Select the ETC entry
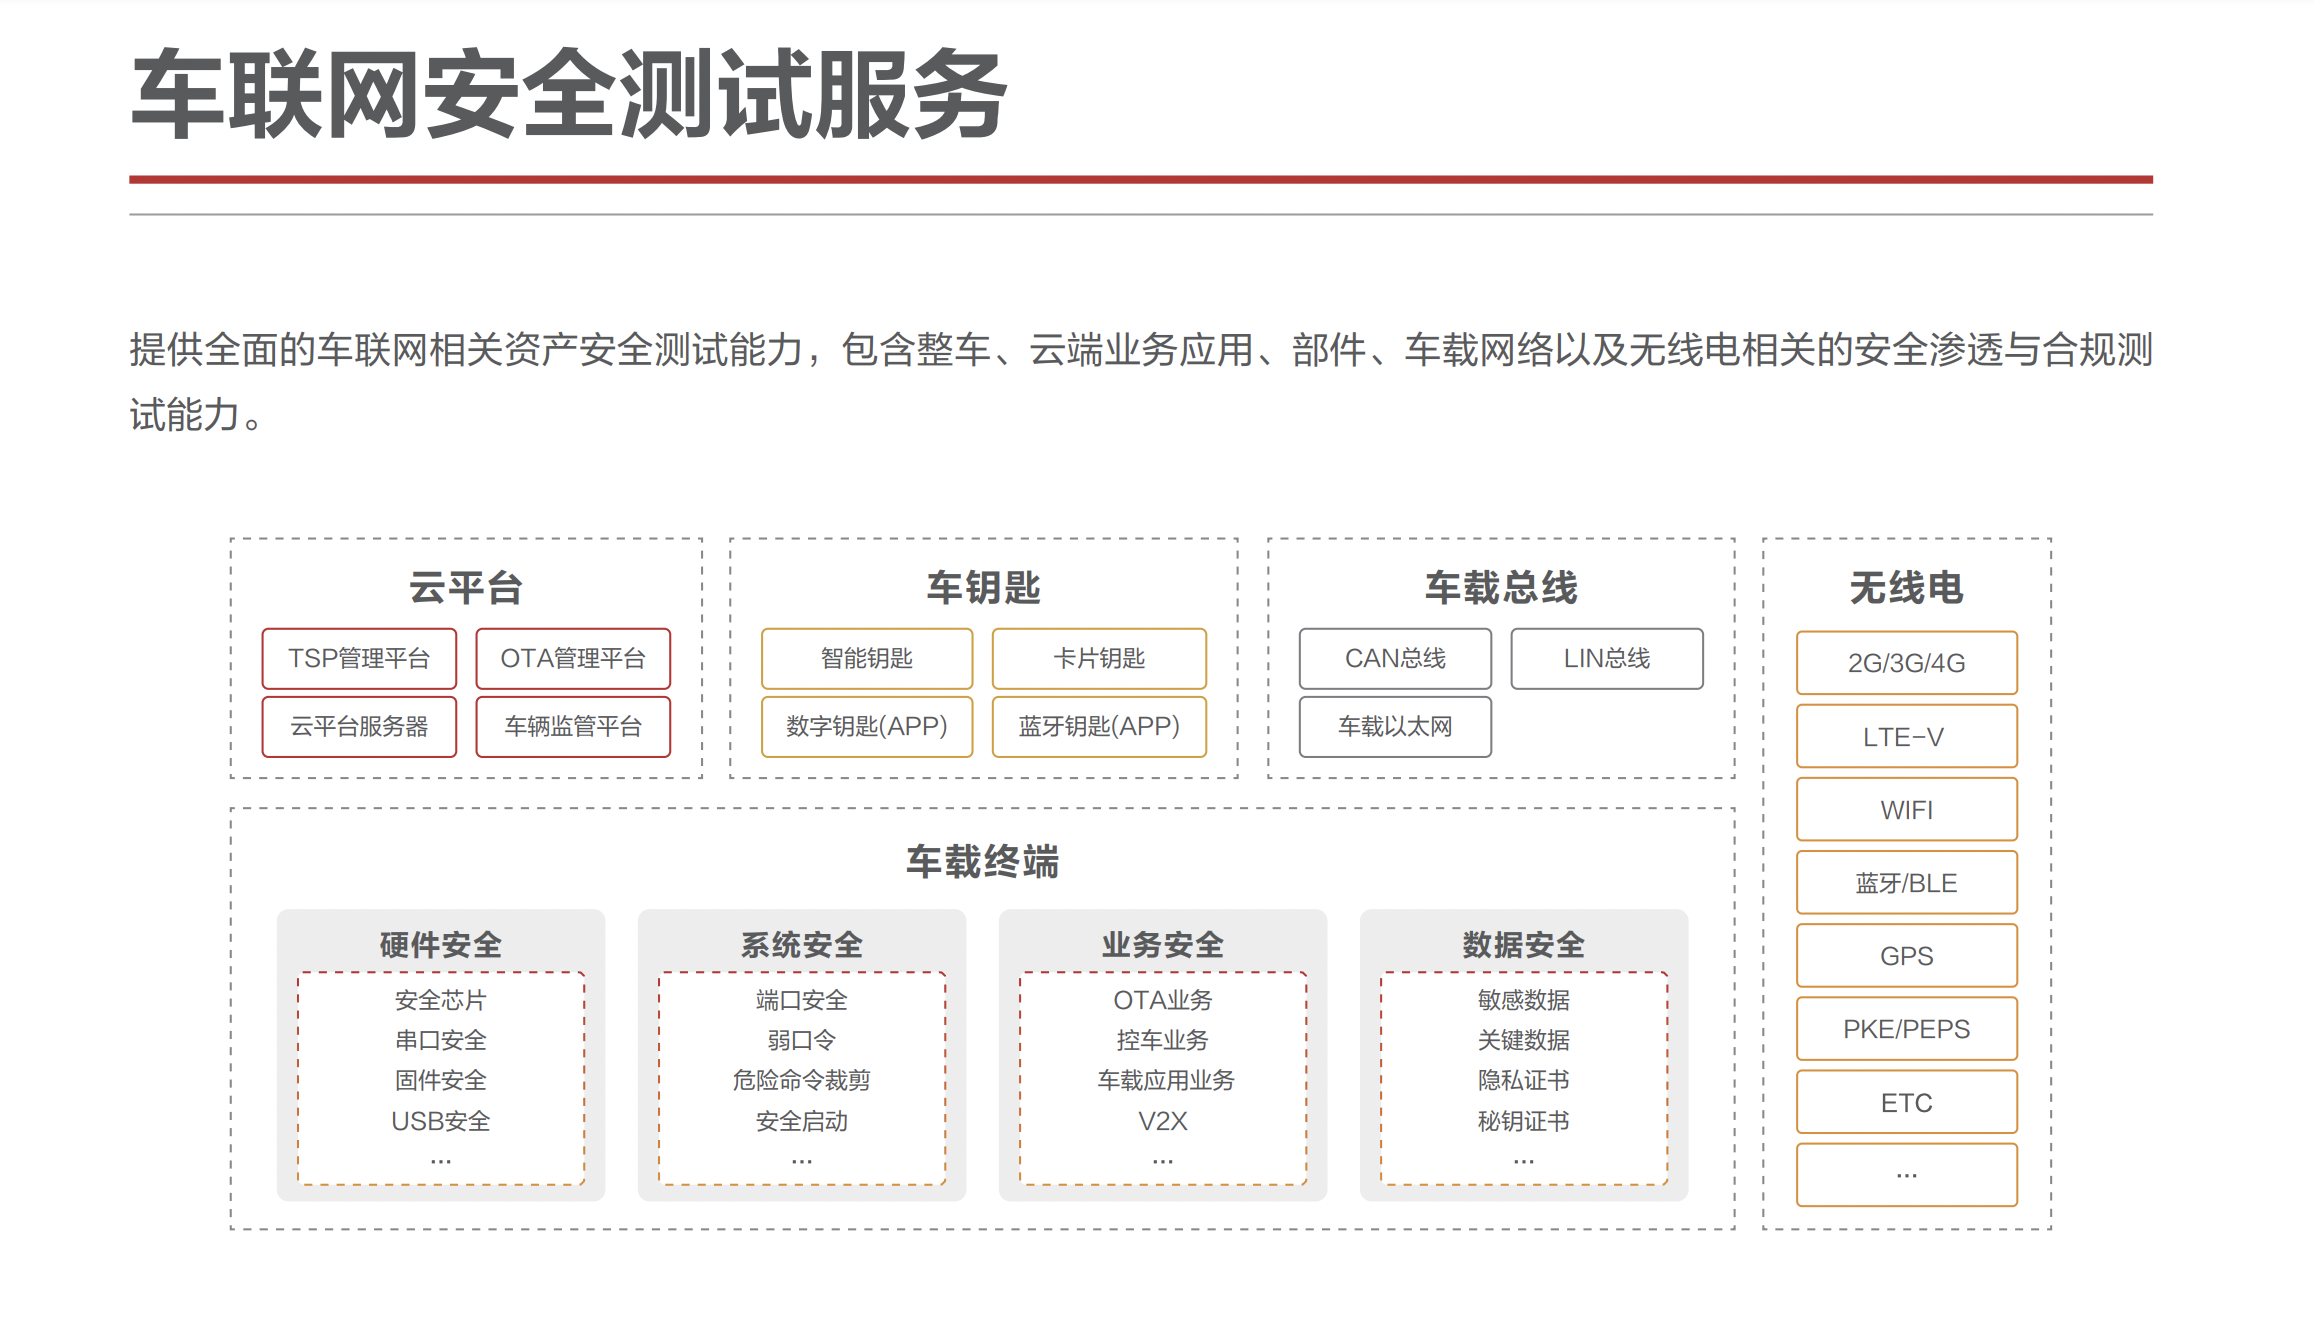Viewport: 2314px width, 1320px height. tap(1905, 1101)
